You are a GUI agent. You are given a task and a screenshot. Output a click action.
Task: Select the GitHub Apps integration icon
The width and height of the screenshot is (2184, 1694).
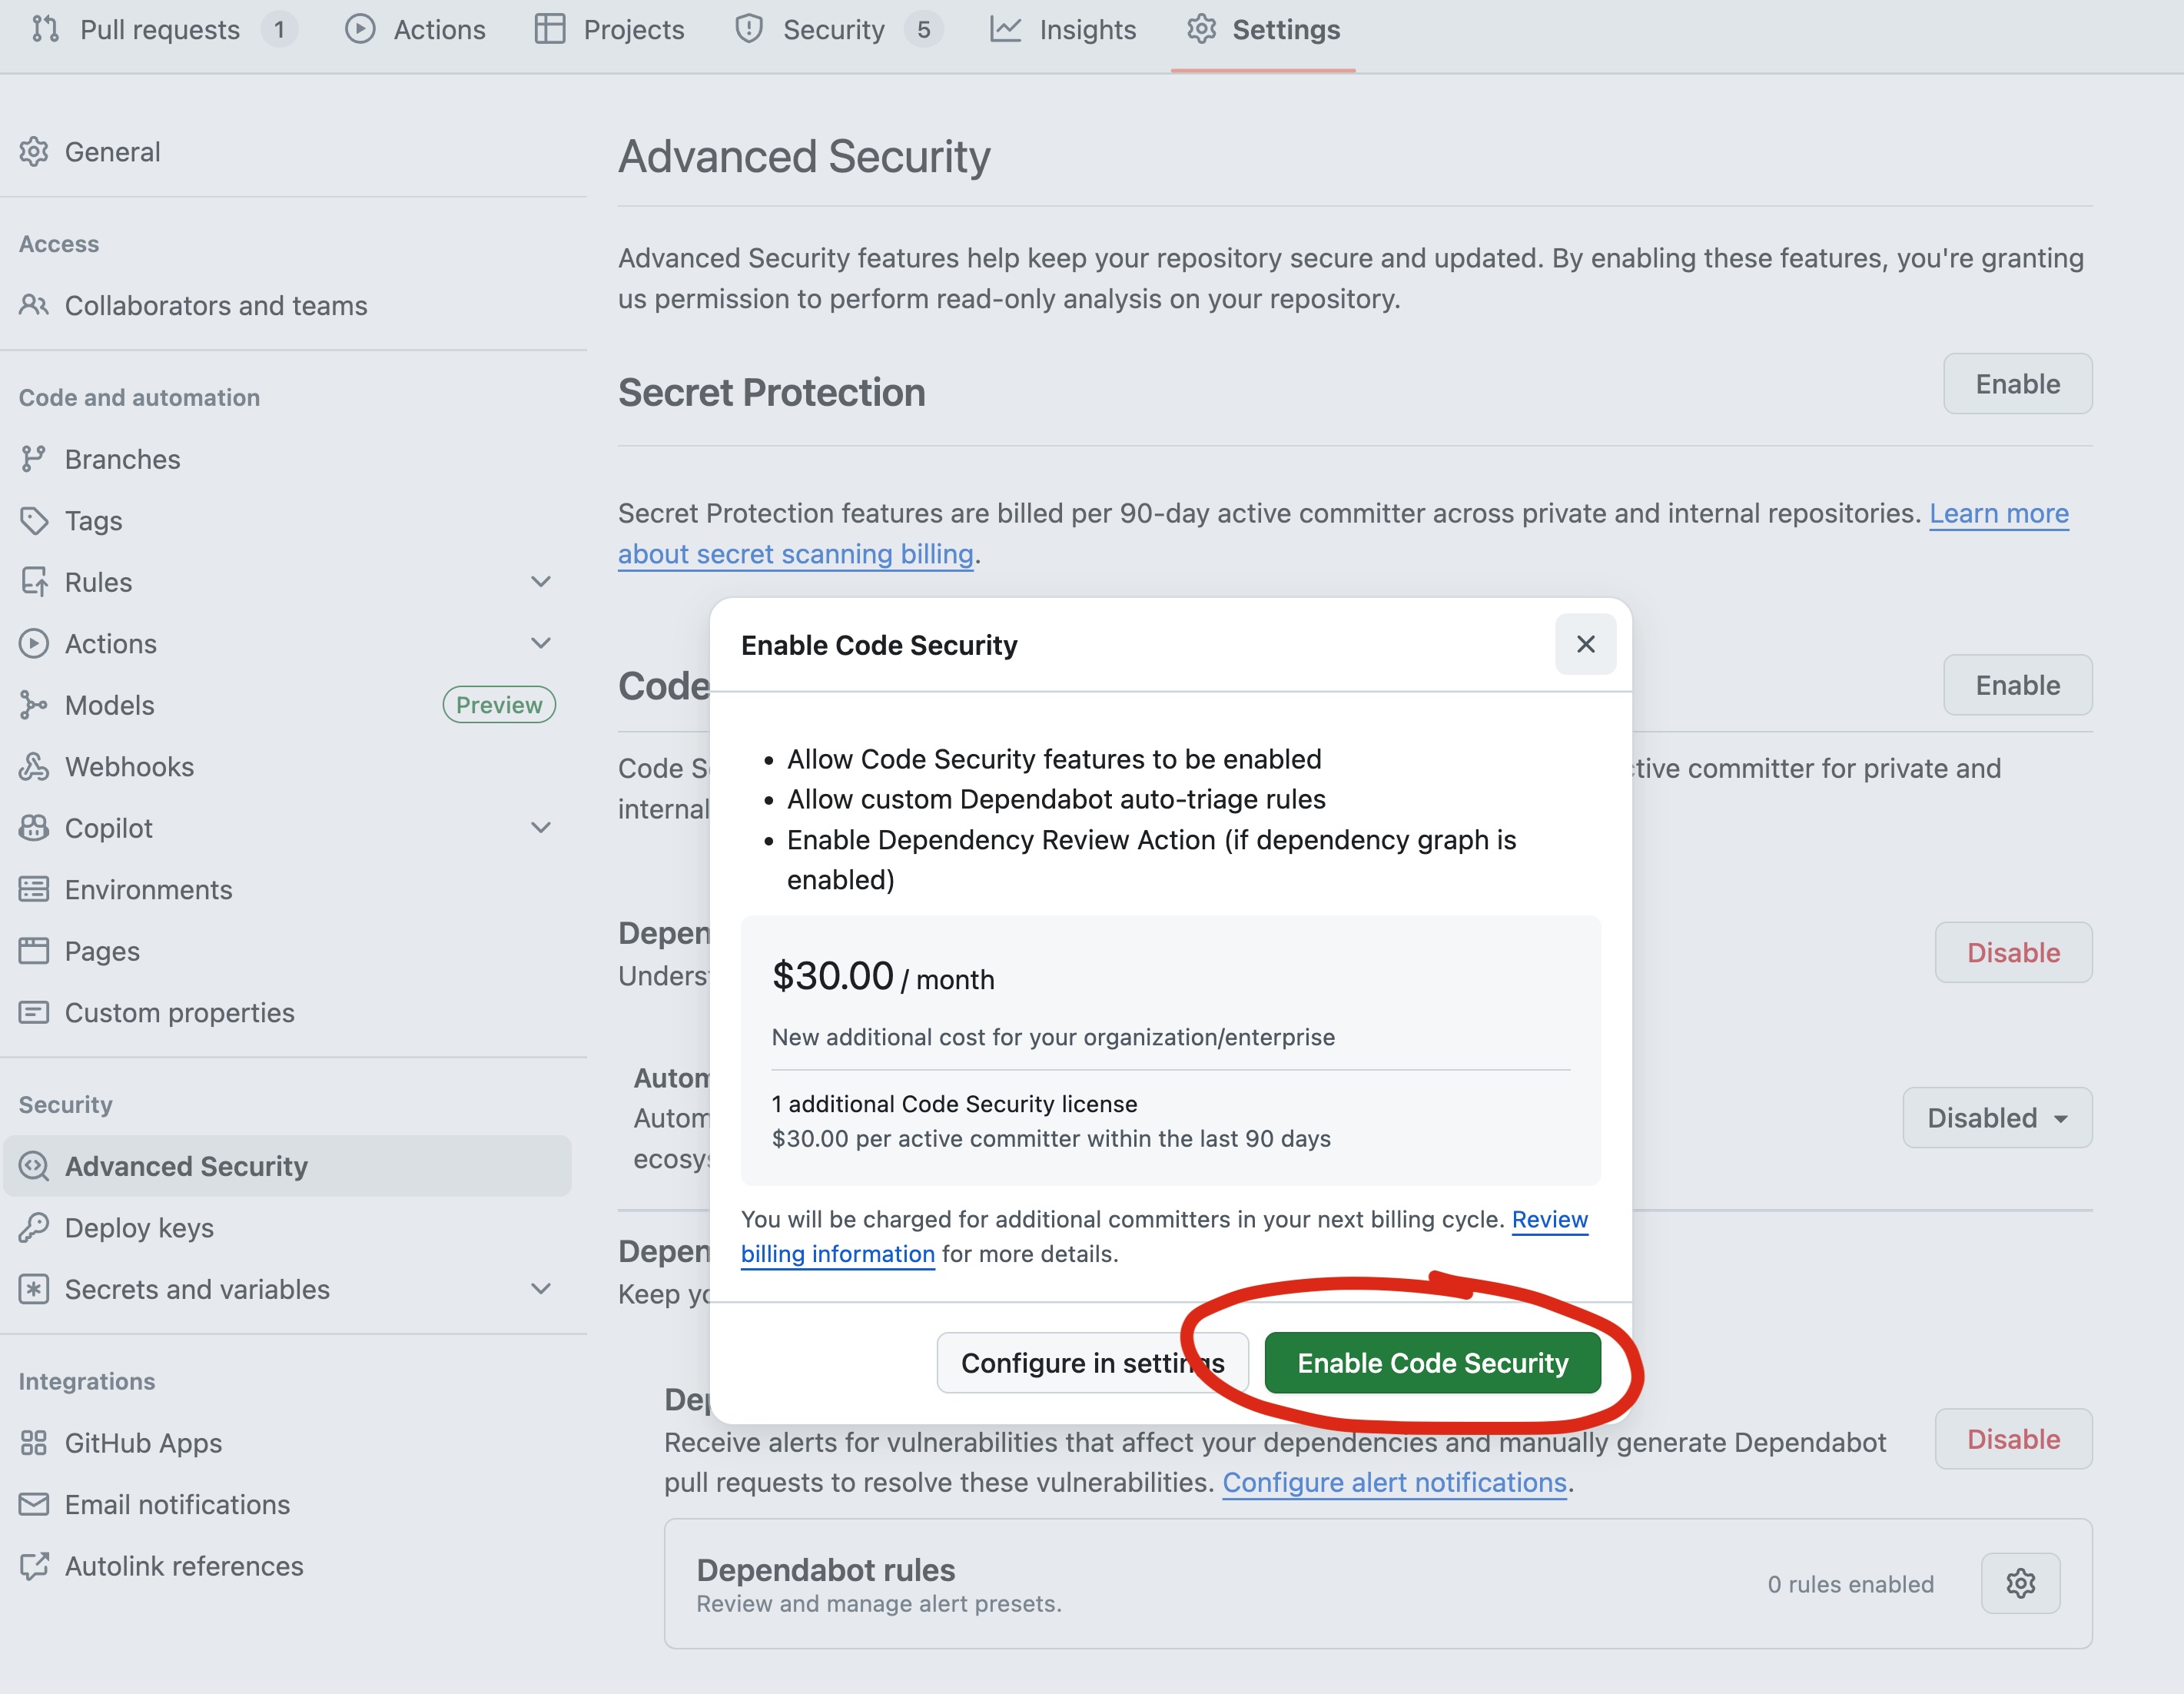click(34, 1443)
